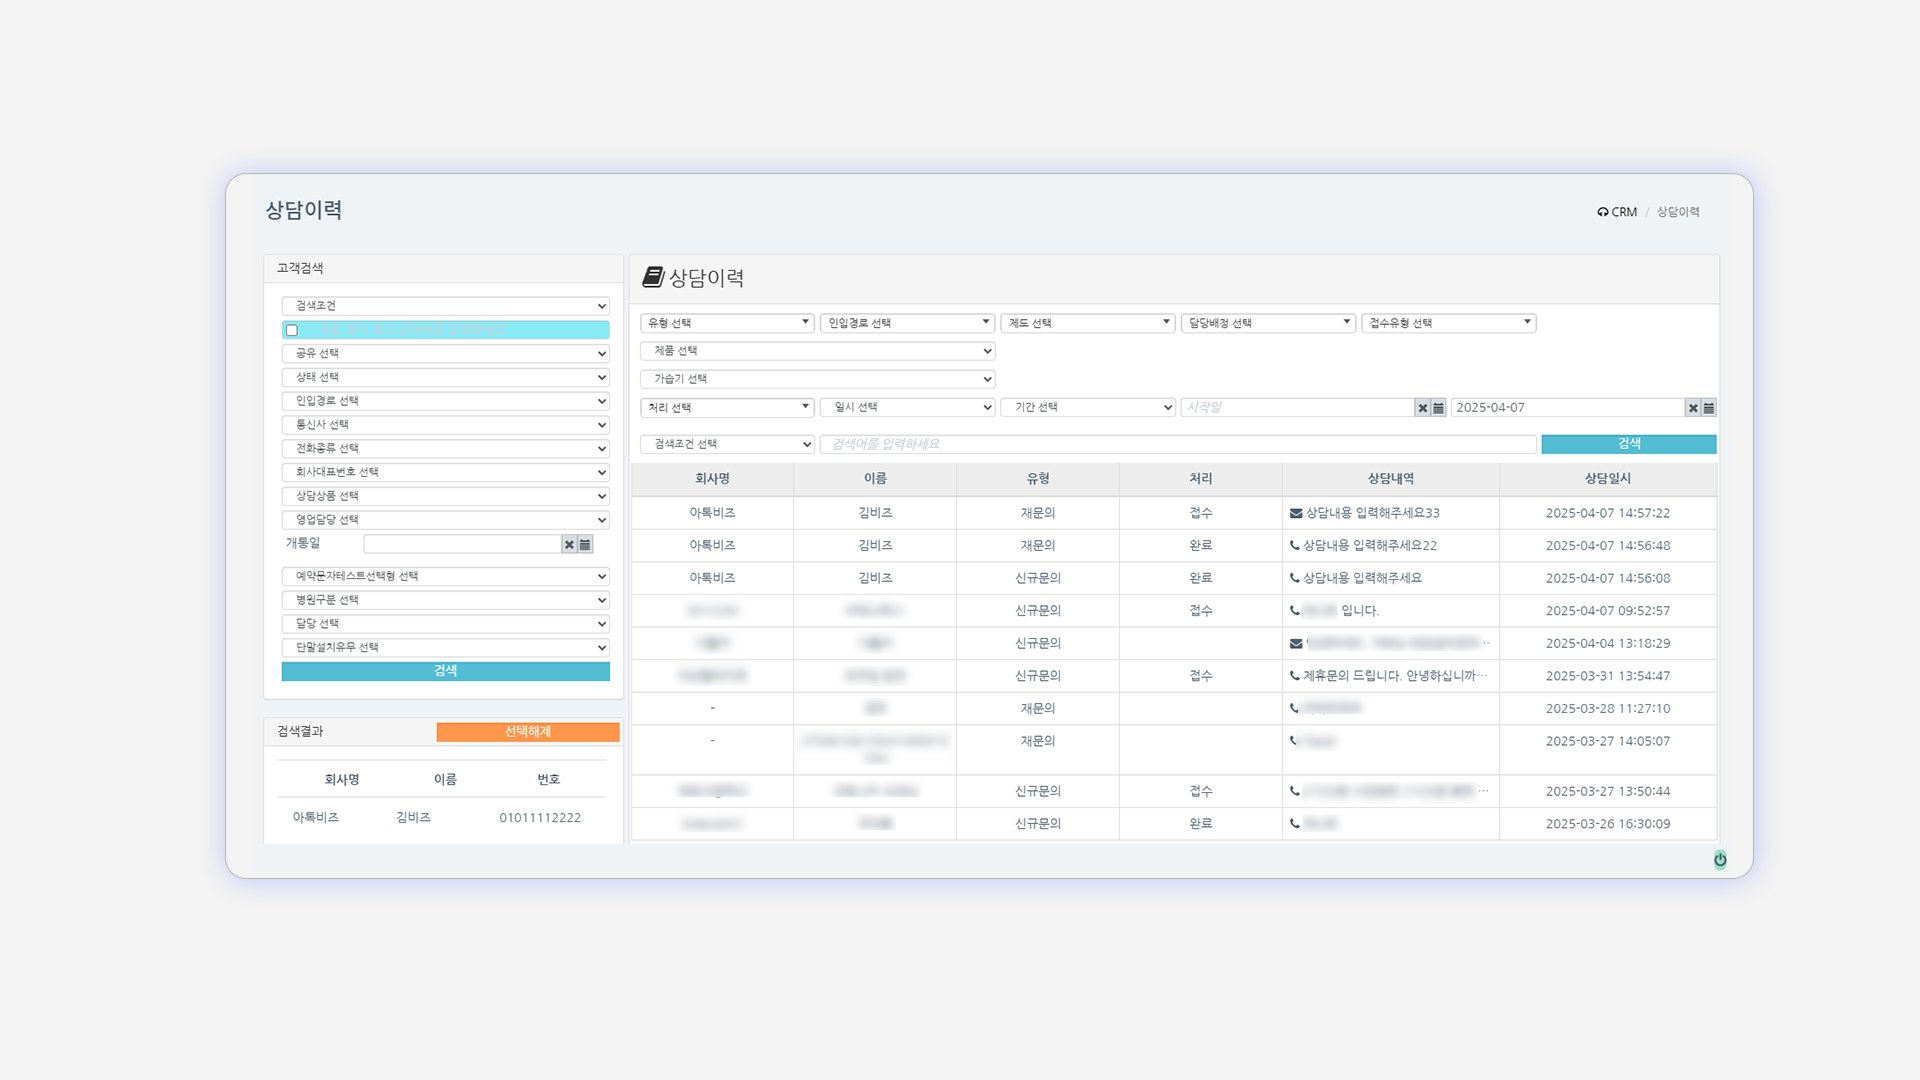This screenshot has height=1080, width=1920.
Task: Expand the 기간 선택 dropdown
Action: [x=1088, y=408]
